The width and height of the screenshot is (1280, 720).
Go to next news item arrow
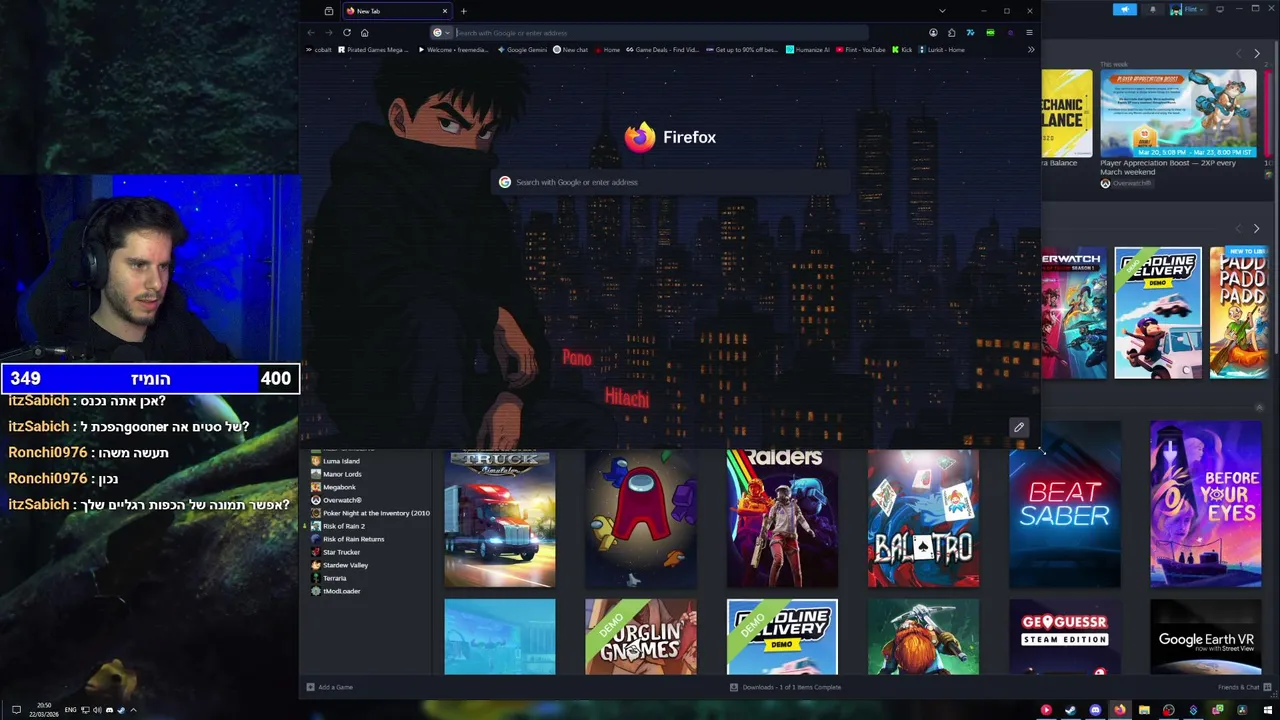pyautogui.click(x=1257, y=53)
